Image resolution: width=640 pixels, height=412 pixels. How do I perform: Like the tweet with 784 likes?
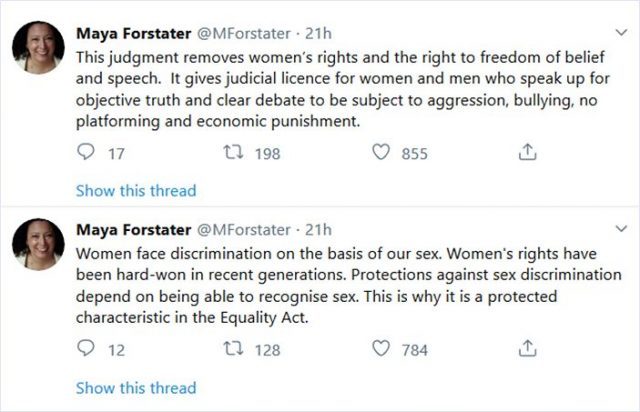coord(381,349)
